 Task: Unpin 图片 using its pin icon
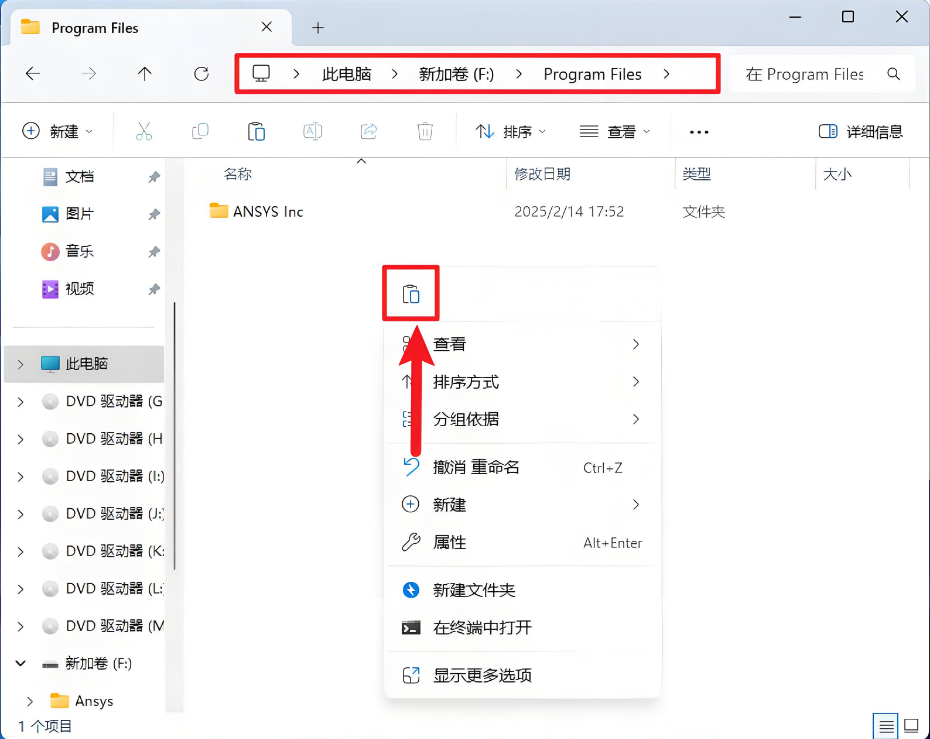click(154, 214)
